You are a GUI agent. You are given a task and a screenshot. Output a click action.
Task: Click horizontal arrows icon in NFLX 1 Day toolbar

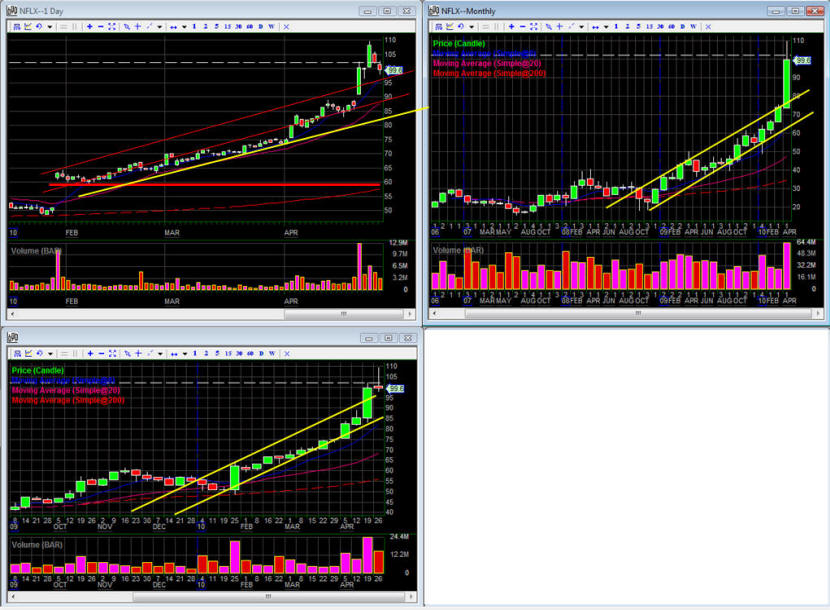pos(173,27)
